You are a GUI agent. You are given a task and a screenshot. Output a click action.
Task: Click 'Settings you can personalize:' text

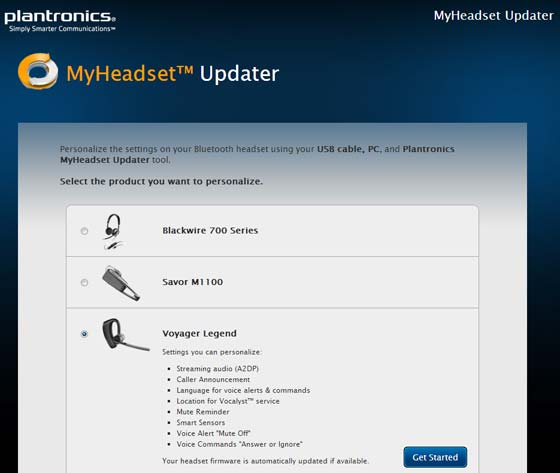point(212,352)
